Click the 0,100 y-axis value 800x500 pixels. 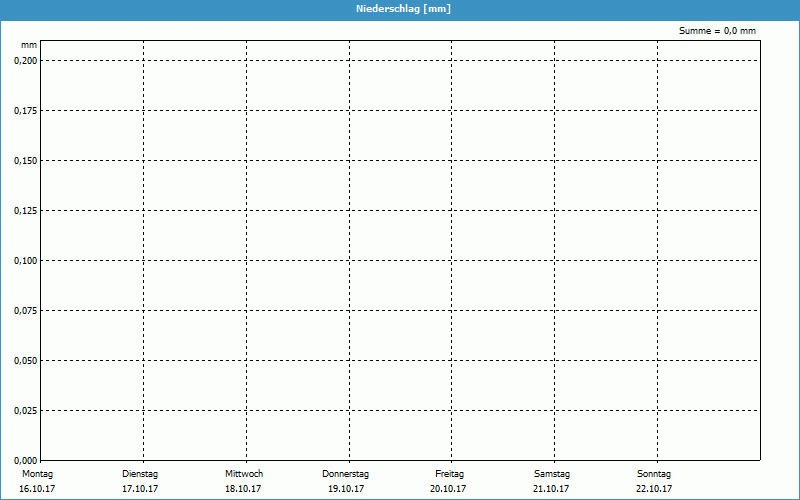tap(26, 261)
